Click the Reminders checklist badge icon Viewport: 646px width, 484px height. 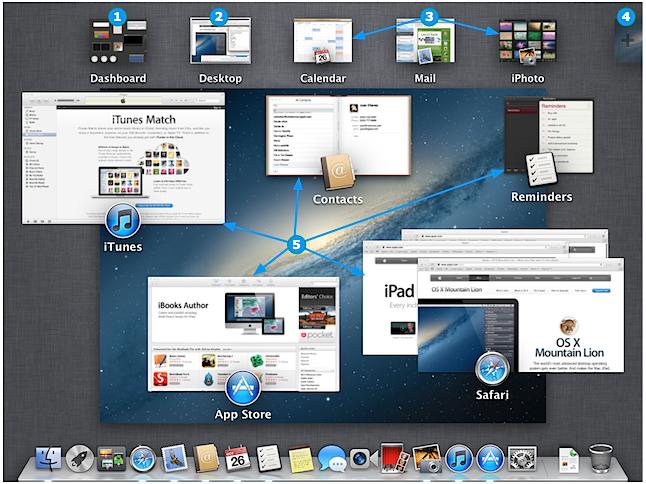pos(541,169)
